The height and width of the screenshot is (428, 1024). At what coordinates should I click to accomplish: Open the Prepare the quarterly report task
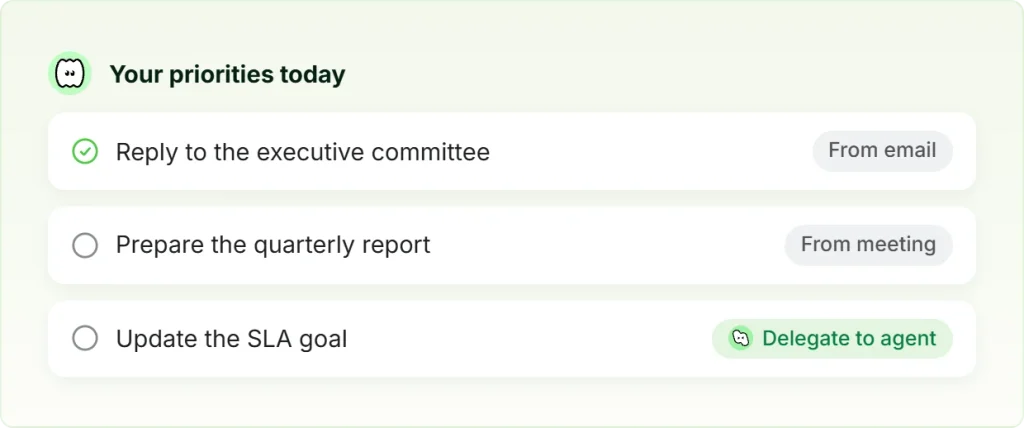[273, 245]
